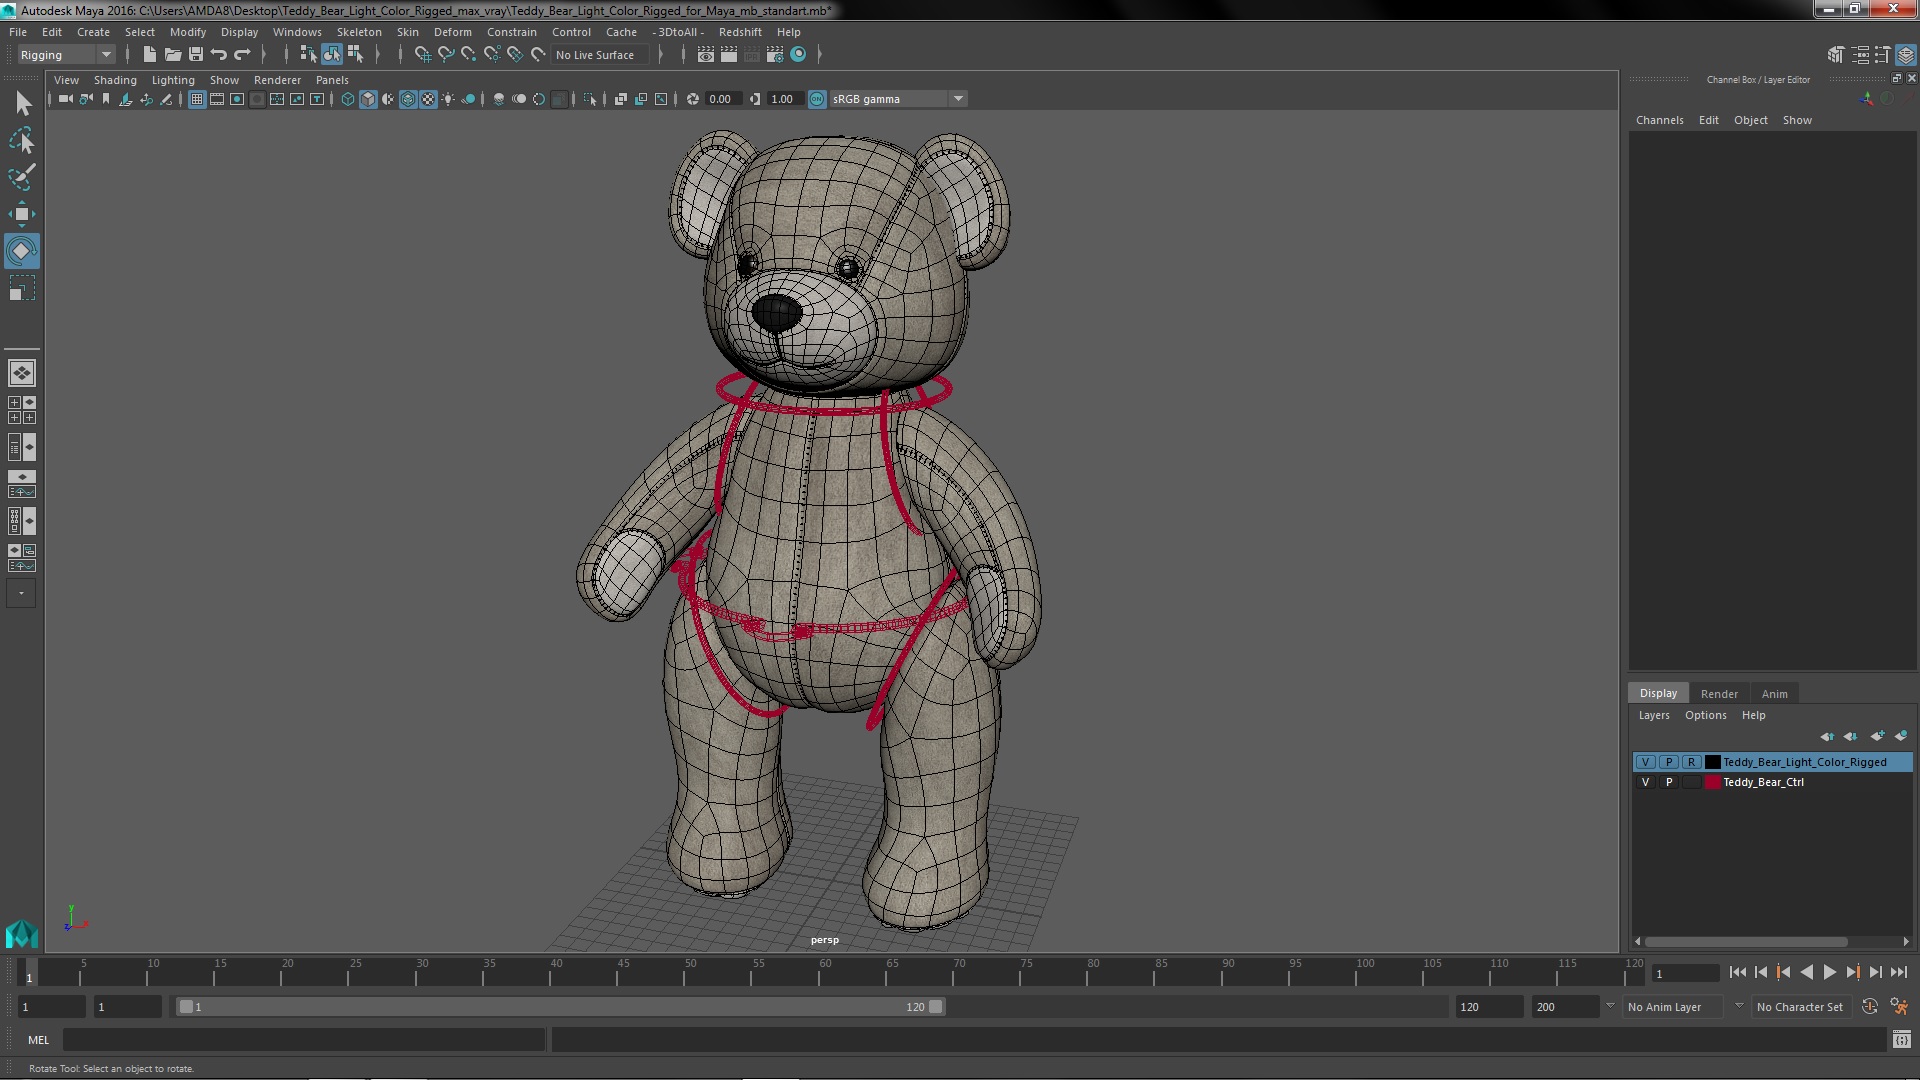Enable snap to curves
Viewport: 1920px width, 1080px height.
coord(446,55)
